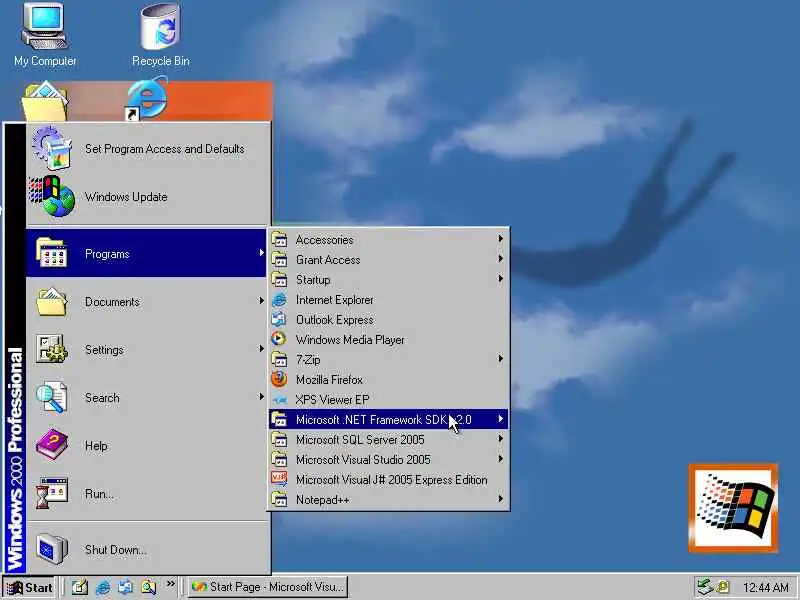Expand the Notepad++ submenu arrow

pos(501,498)
